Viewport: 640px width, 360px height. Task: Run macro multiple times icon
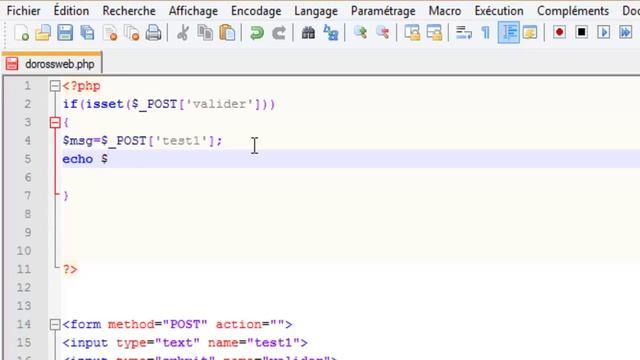(626, 32)
